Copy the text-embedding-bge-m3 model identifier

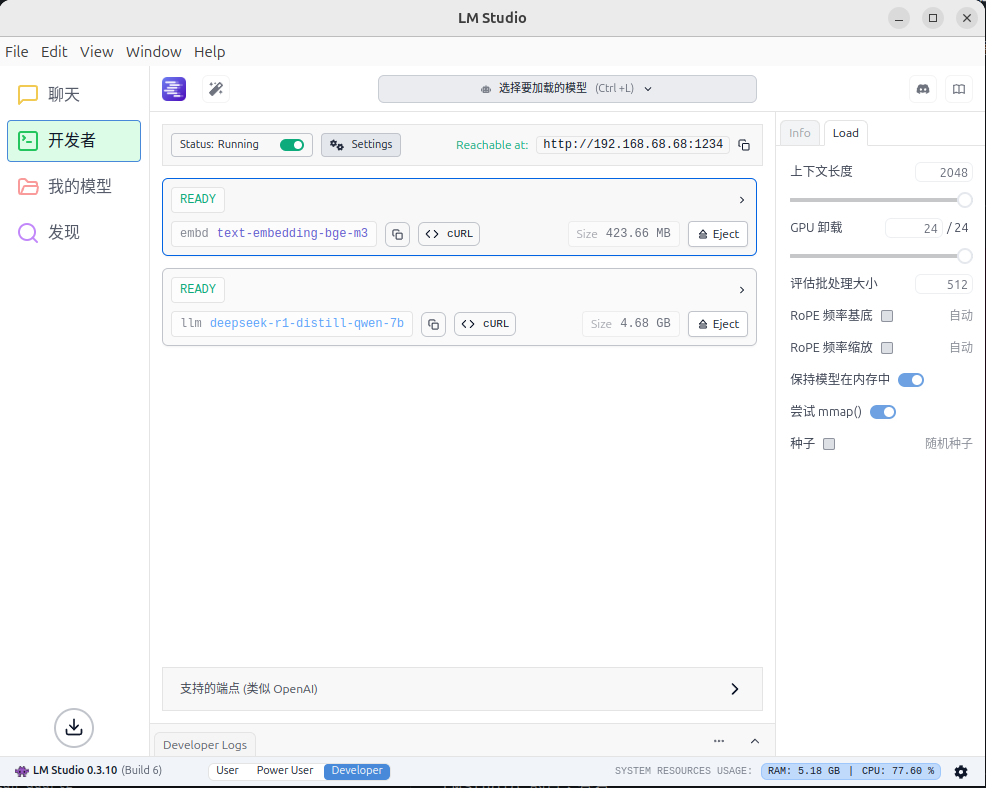click(x=397, y=234)
